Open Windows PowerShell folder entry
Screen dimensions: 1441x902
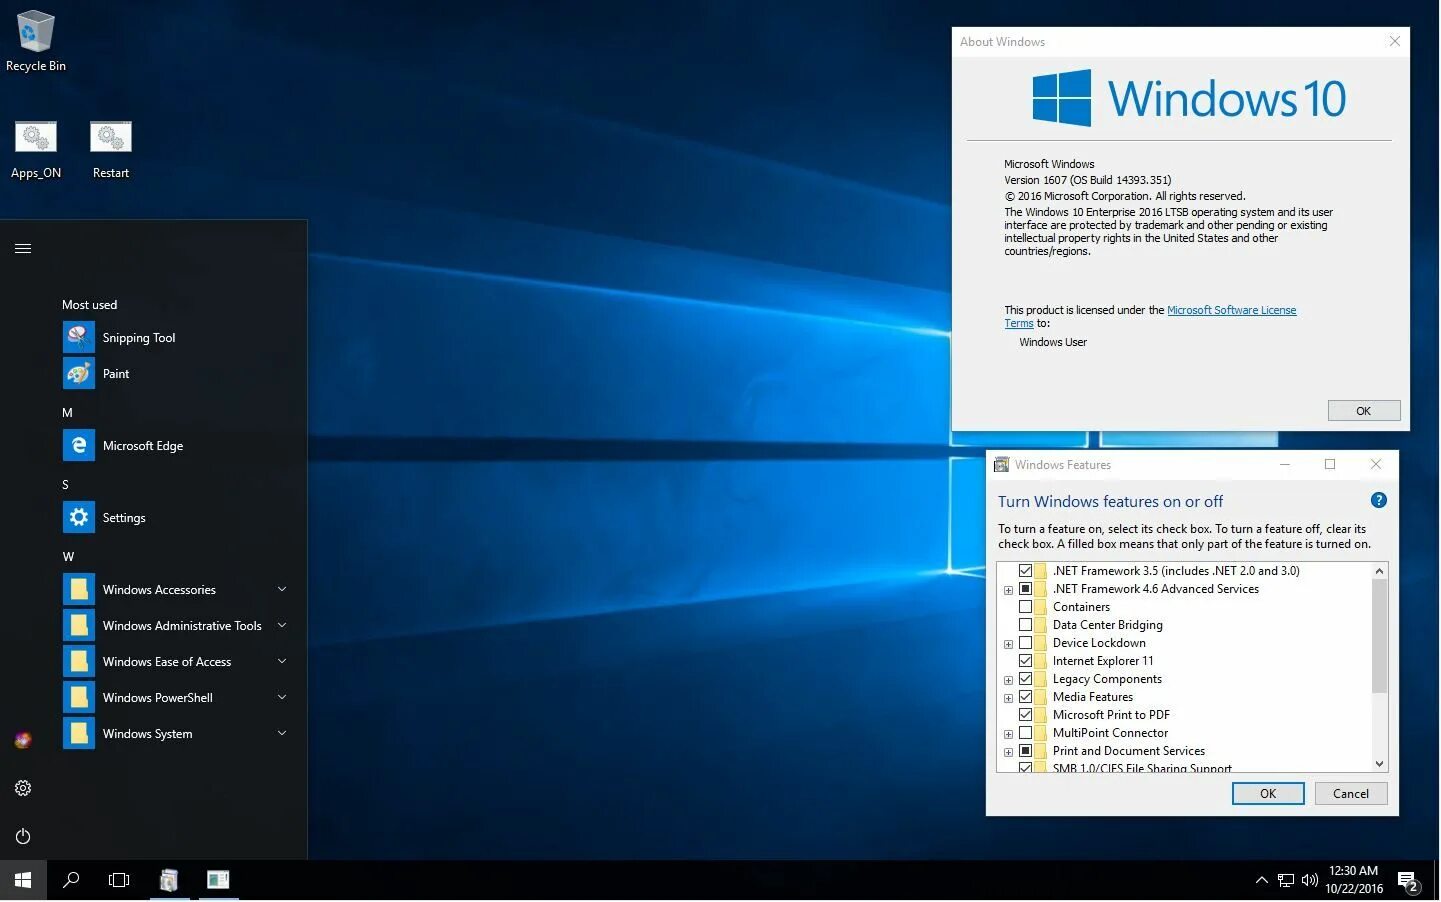click(x=175, y=698)
